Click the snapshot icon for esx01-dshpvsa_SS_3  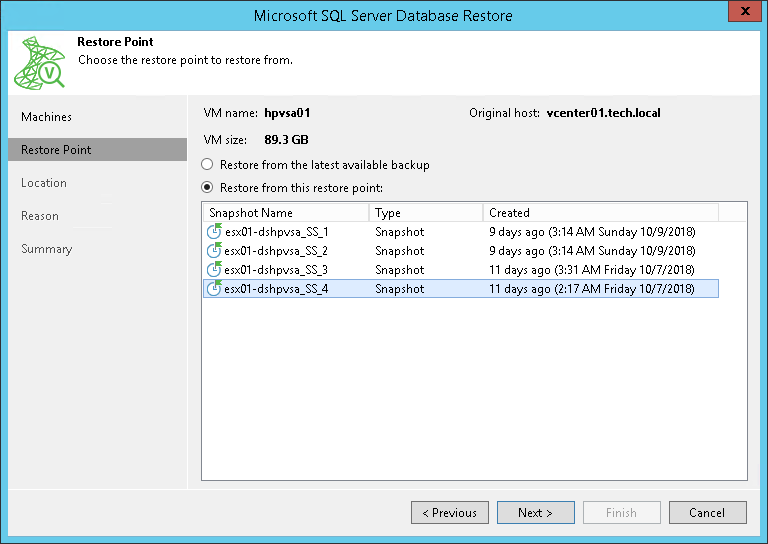(214, 269)
